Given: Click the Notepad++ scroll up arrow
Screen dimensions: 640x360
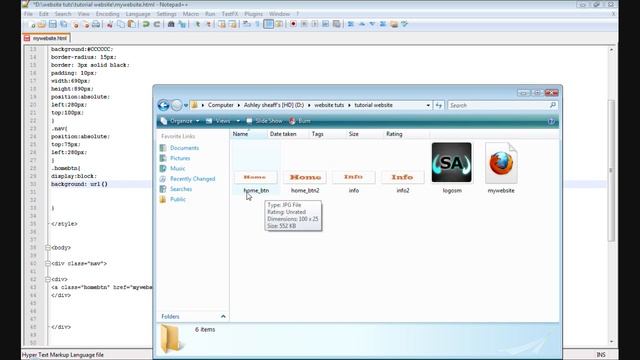Looking at the screenshot, I should coord(611,50).
